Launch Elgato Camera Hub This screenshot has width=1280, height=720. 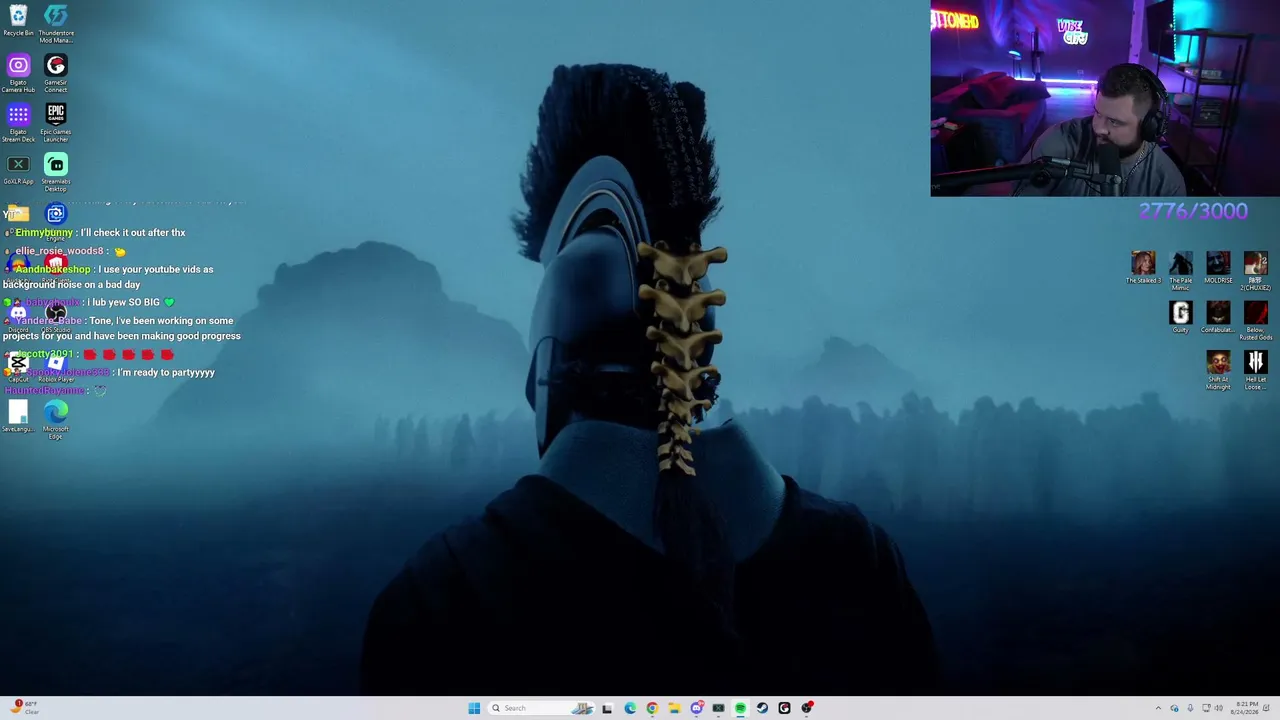[x=18, y=73]
